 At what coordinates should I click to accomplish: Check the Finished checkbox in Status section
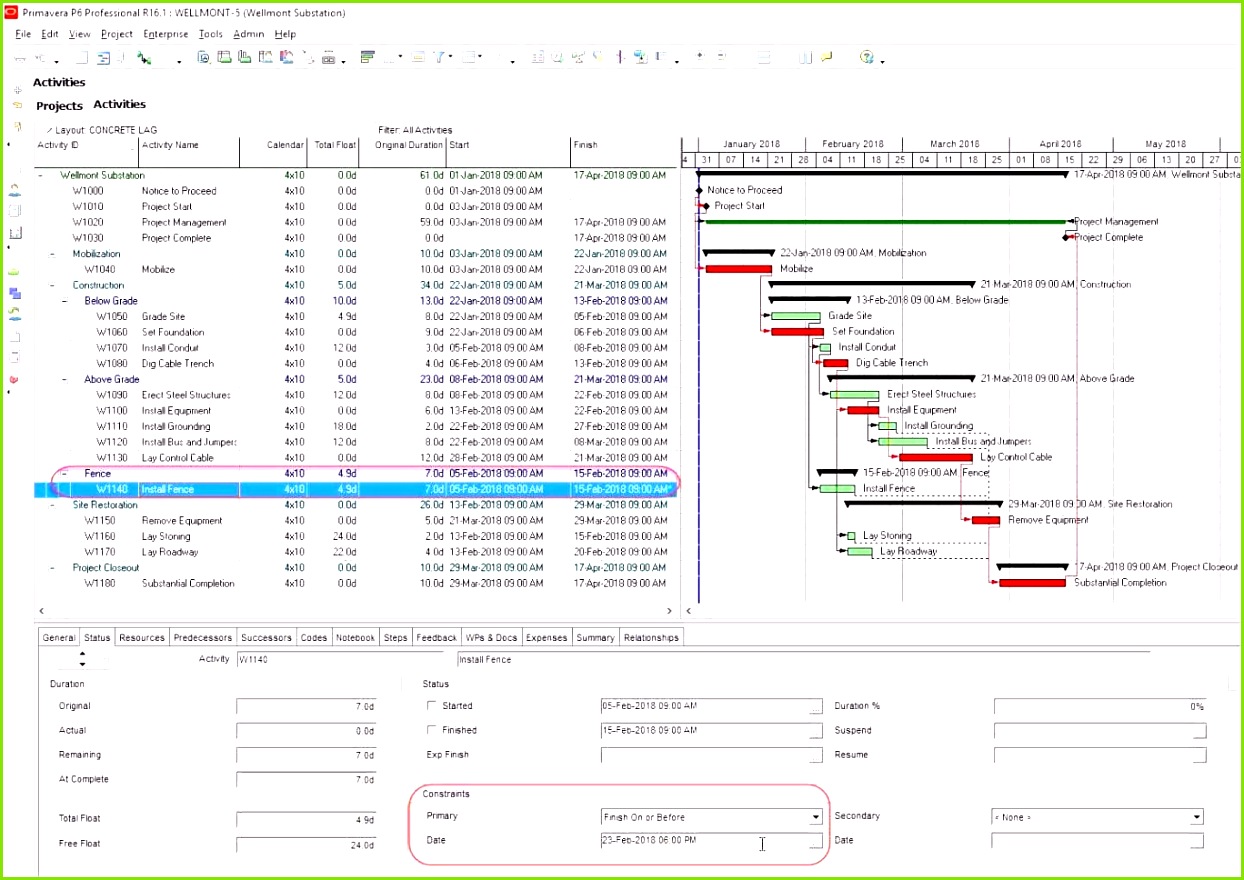(431, 729)
